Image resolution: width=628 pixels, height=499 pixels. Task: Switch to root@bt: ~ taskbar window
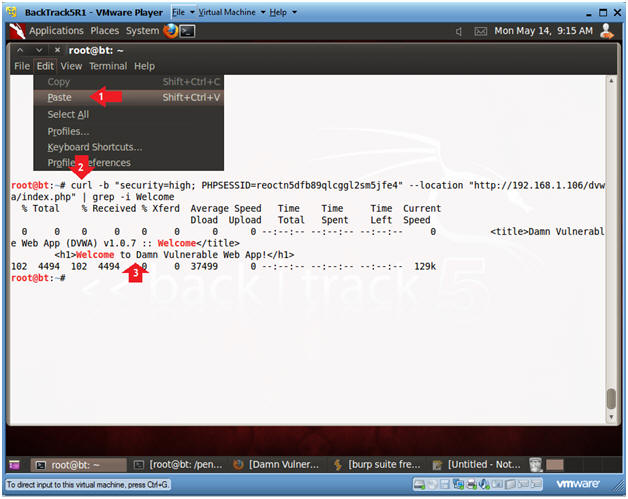click(78, 465)
